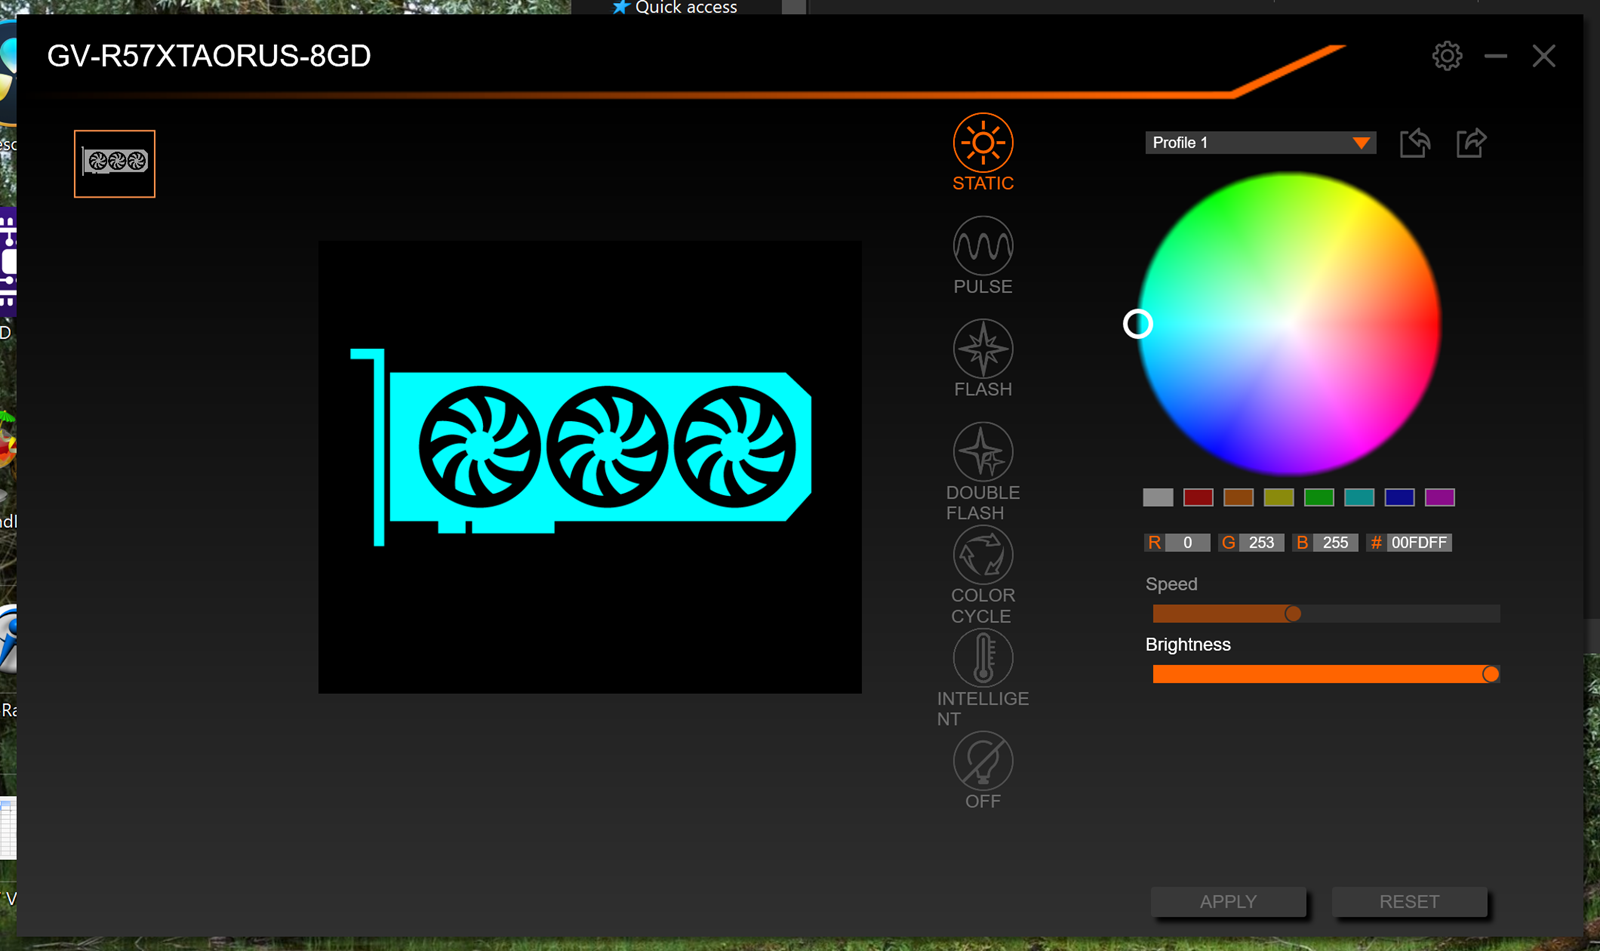Click the center of the color wheel
The height and width of the screenshot is (951, 1600).
[1290, 324]
